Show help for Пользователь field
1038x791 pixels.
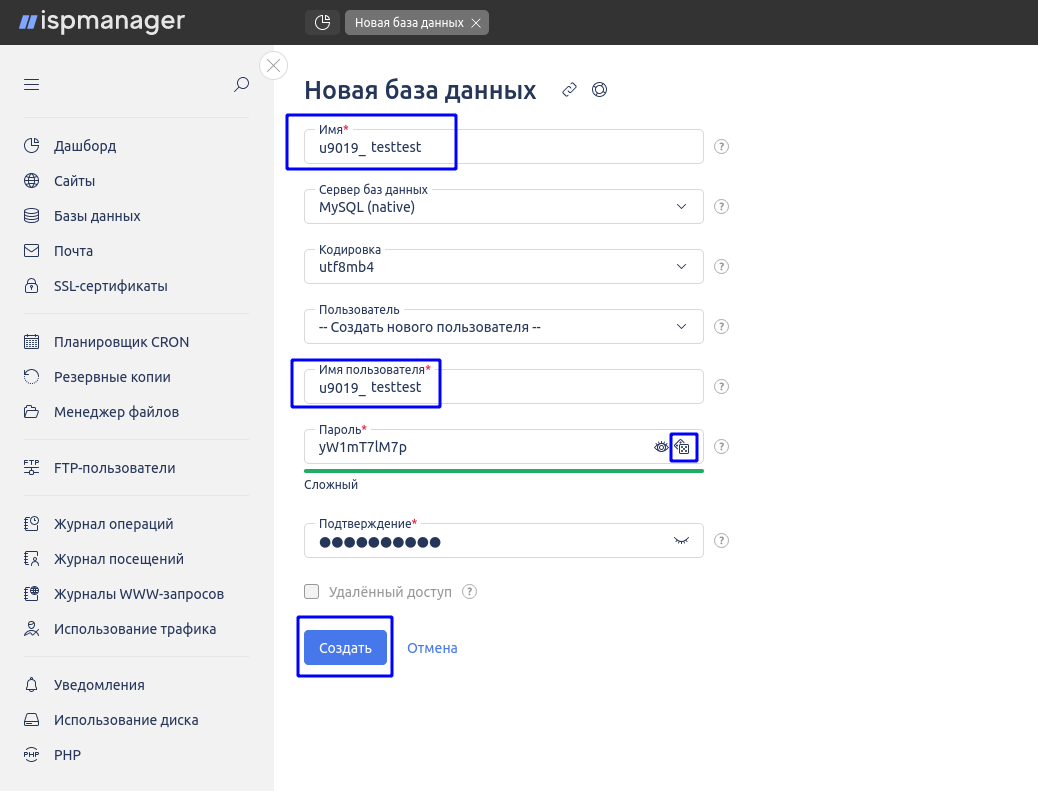click(x=722, y=326)
